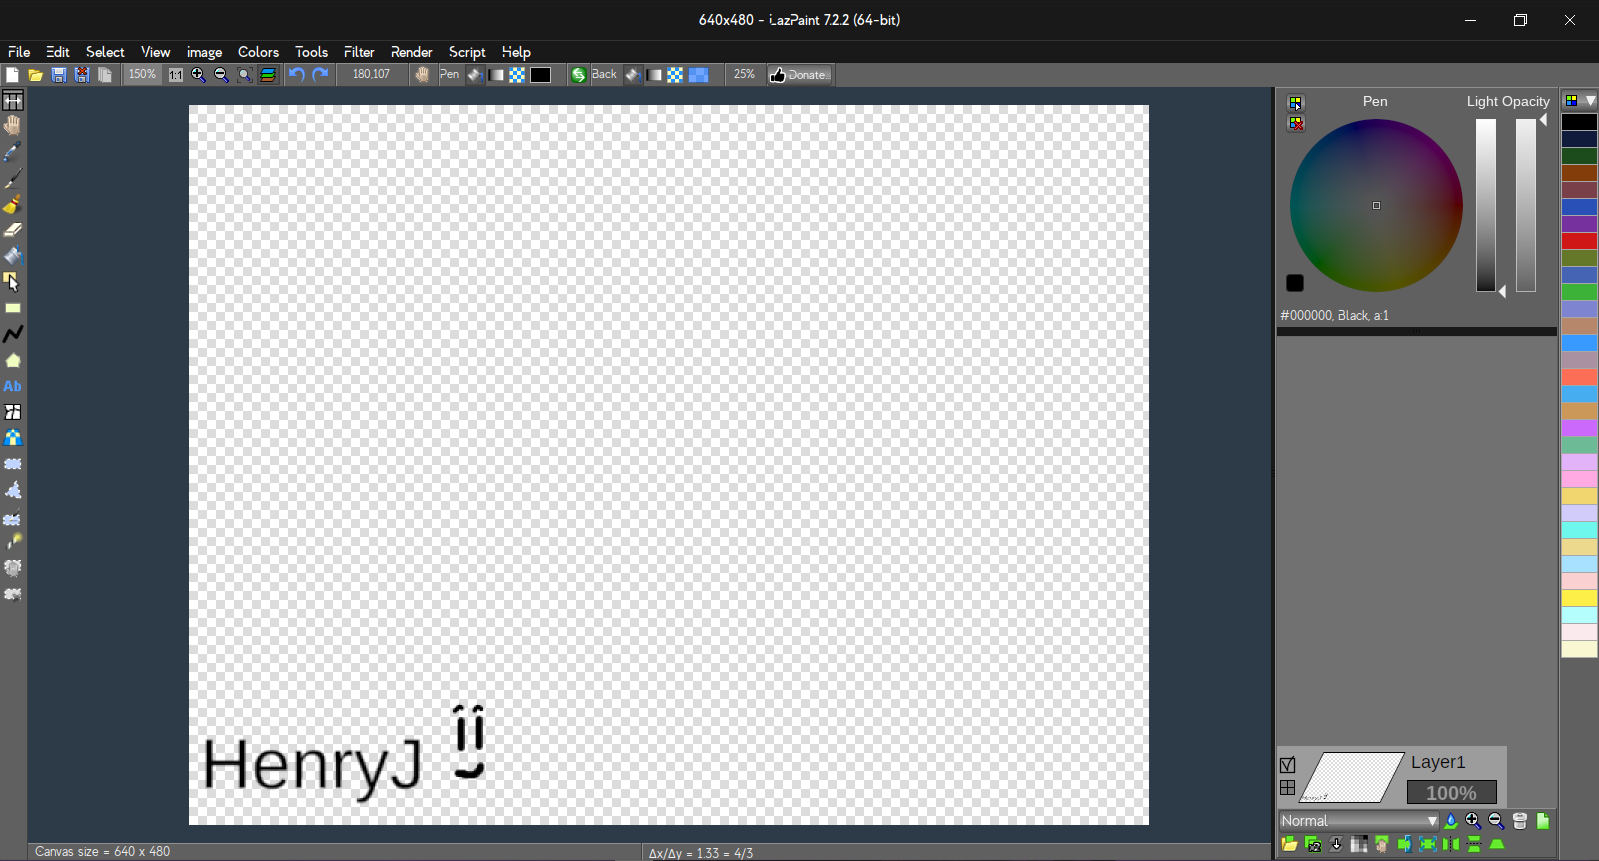The width and height of the screenshot is (1599, 861).
Task: Click the Layer1 opacity 100% box
Action: [x=1451, y=793]
